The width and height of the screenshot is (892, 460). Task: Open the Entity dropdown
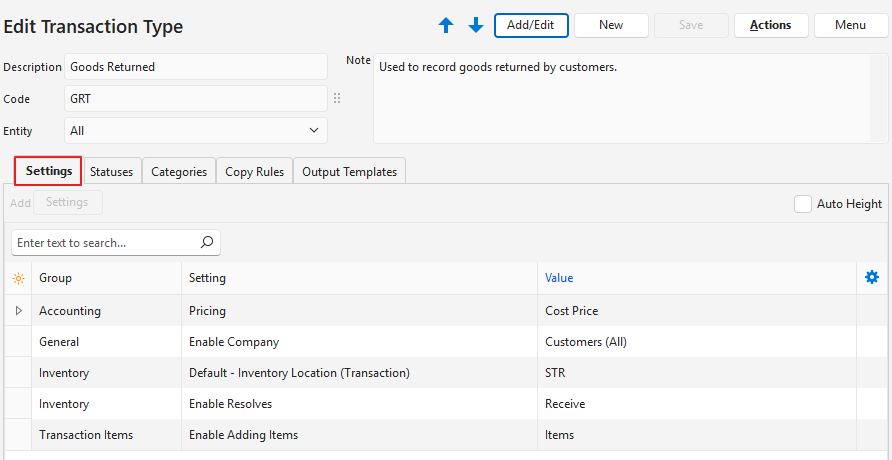196,131
